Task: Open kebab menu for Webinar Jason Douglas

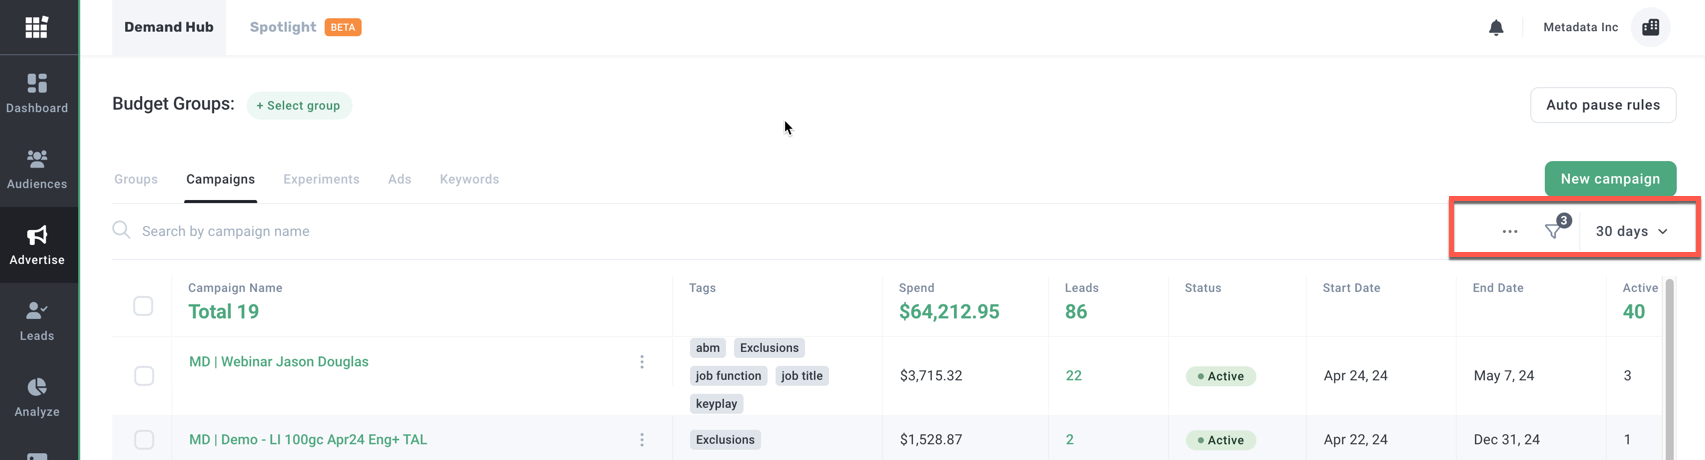Action: 642,362
